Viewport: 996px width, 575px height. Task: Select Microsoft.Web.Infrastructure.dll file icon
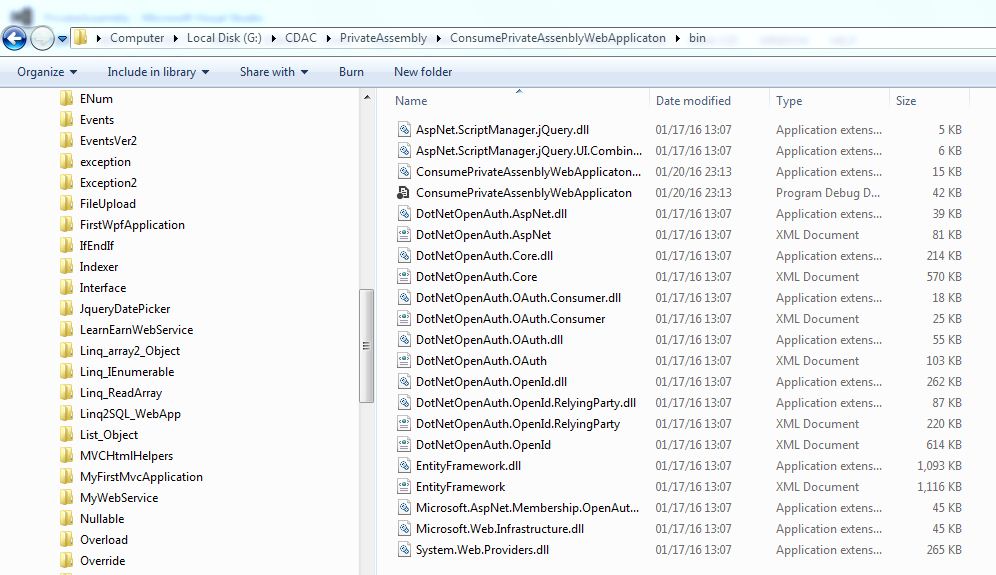[403, 528]
